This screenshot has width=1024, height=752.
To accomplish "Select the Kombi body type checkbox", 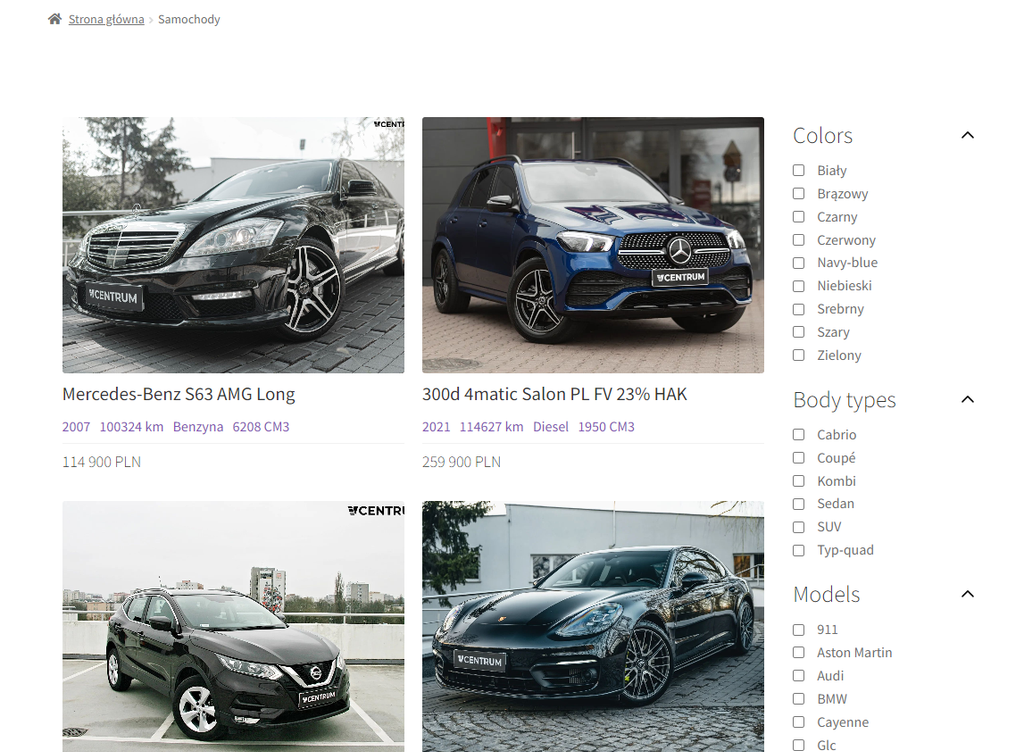I will (x=799, y=481).
